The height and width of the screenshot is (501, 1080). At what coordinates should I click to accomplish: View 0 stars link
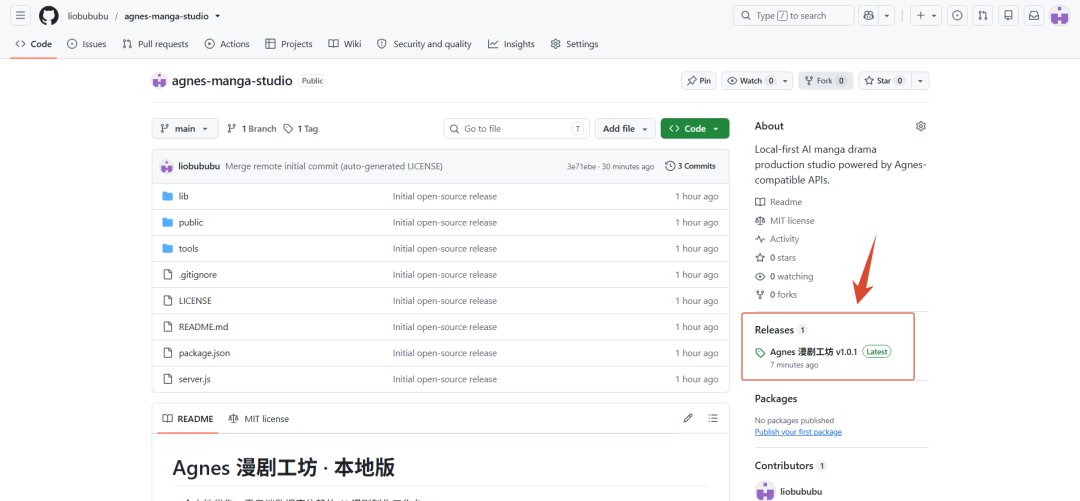776,258
